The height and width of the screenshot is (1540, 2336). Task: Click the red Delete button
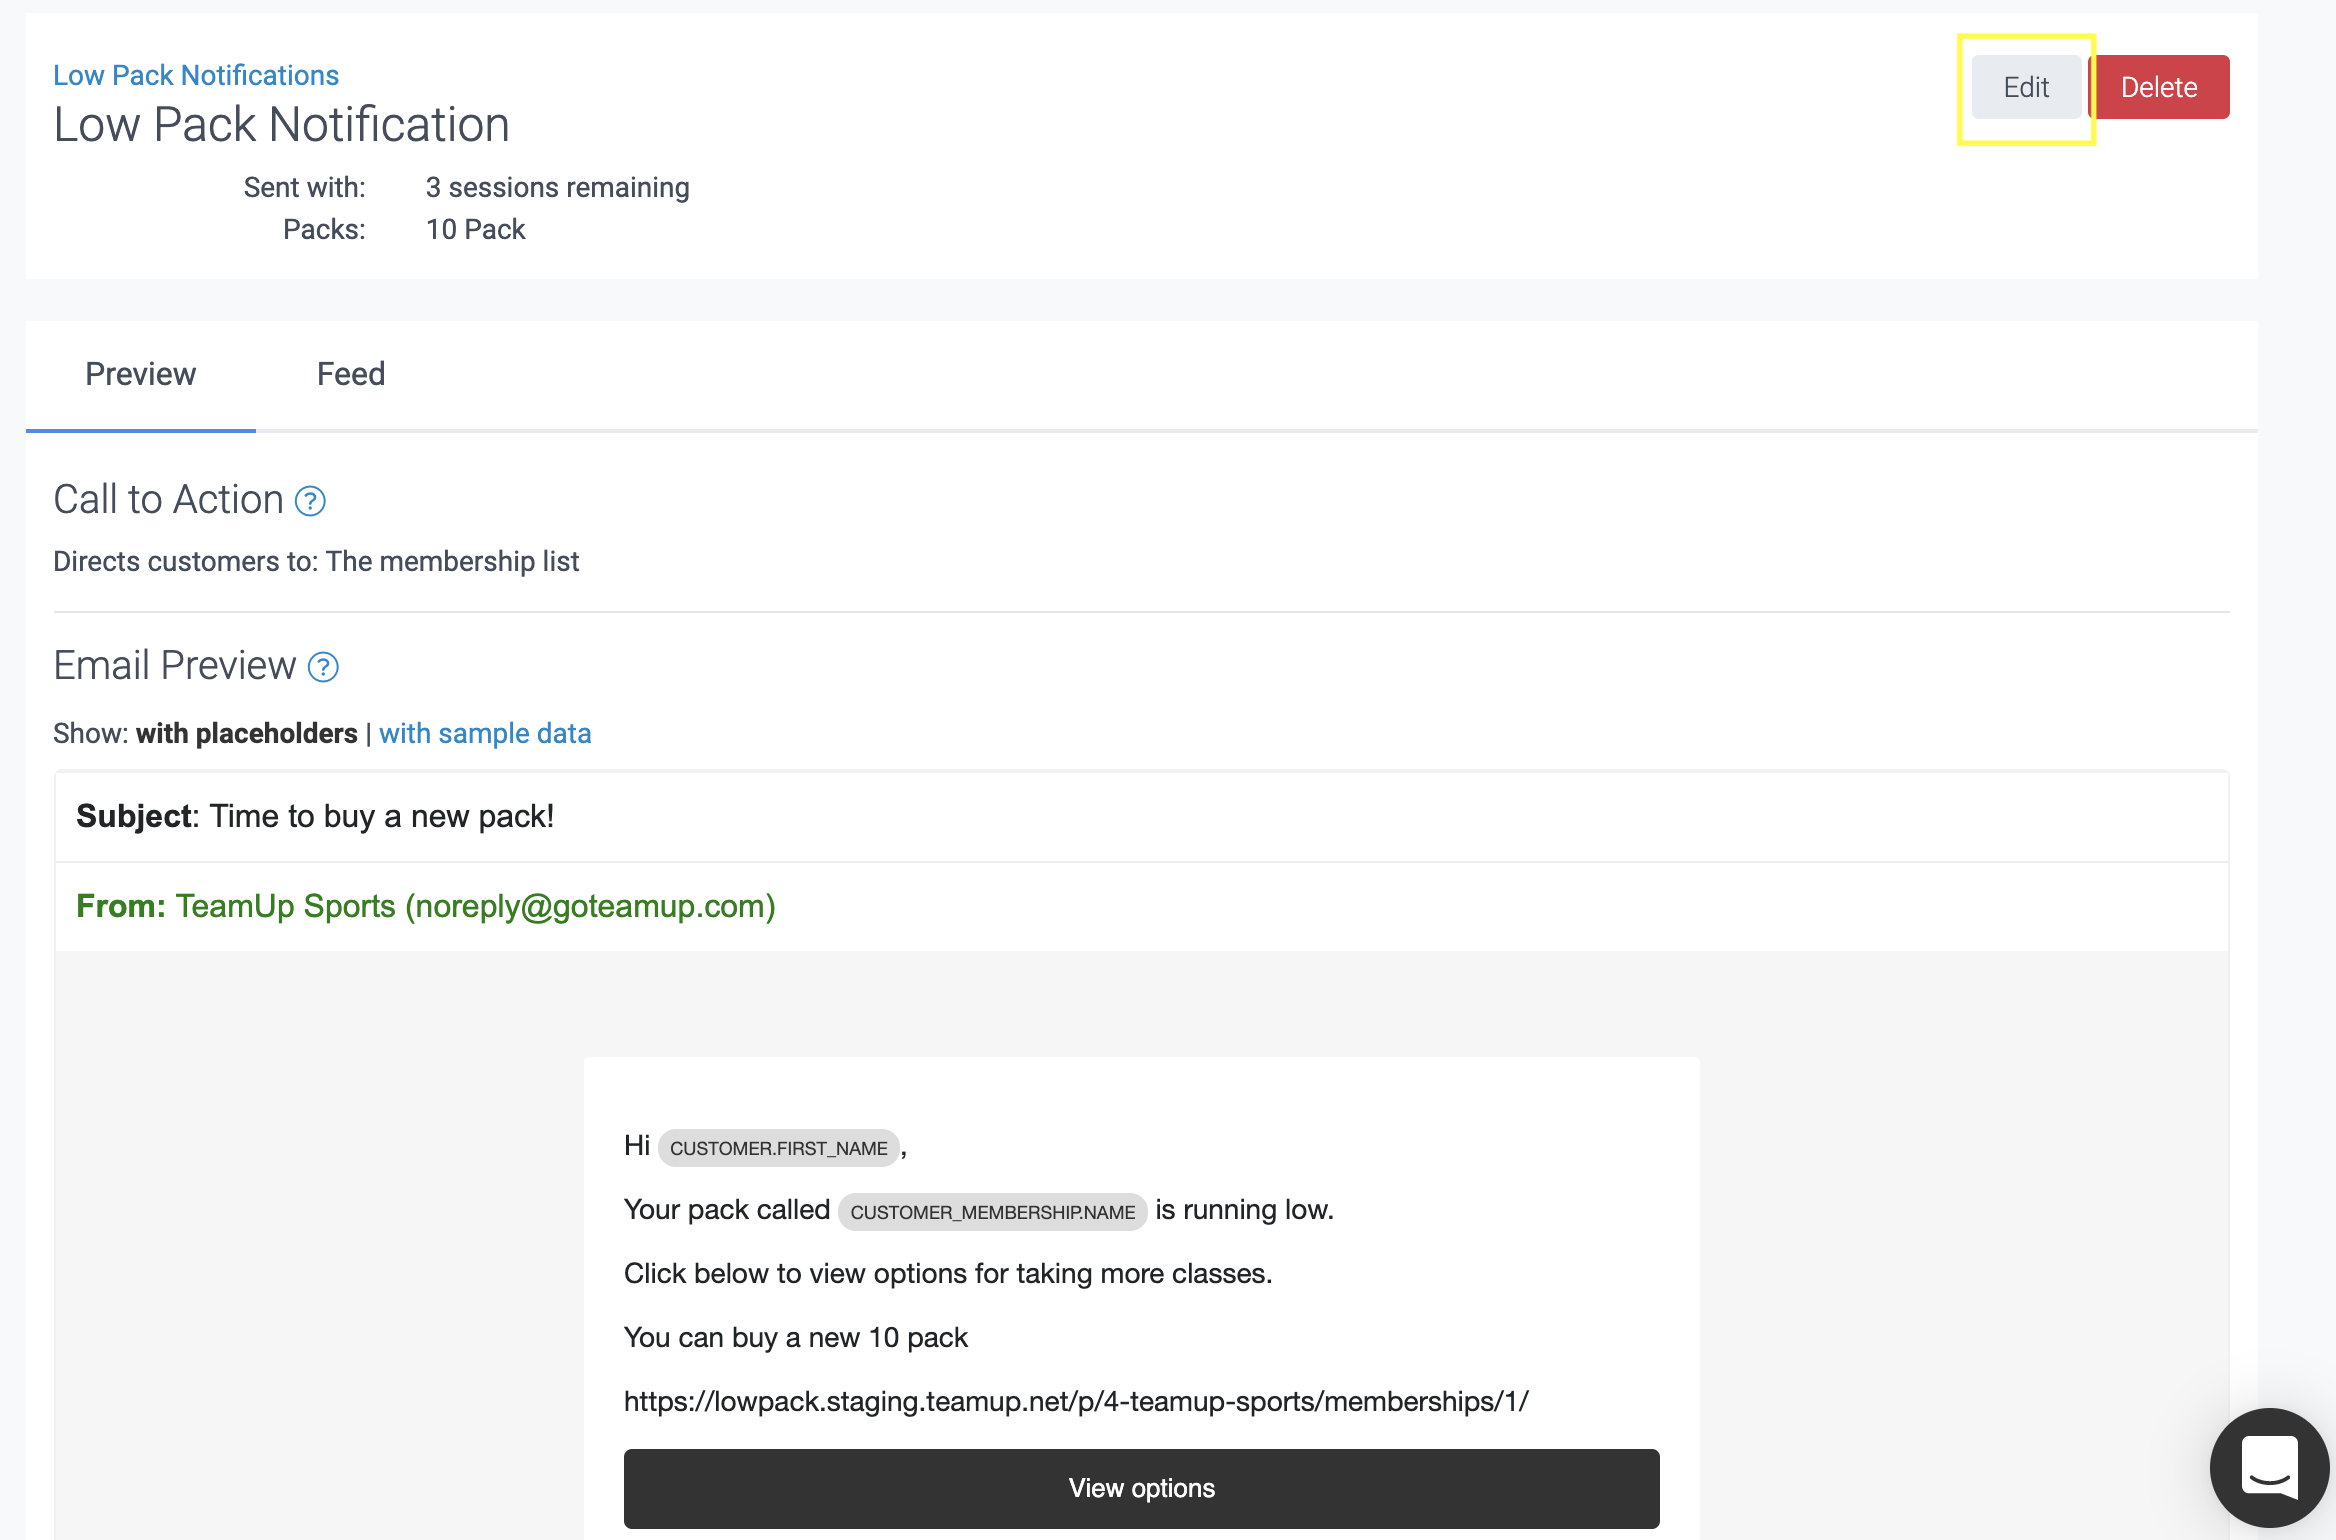click(x=2159, y=87)
